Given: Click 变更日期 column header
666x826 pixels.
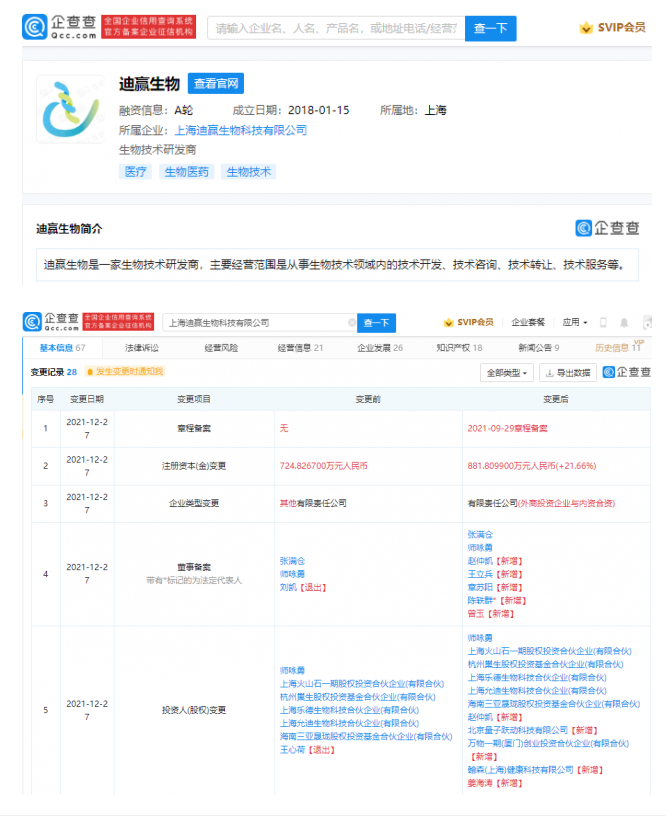Looking at the screenshot, I should pos(87,399).
